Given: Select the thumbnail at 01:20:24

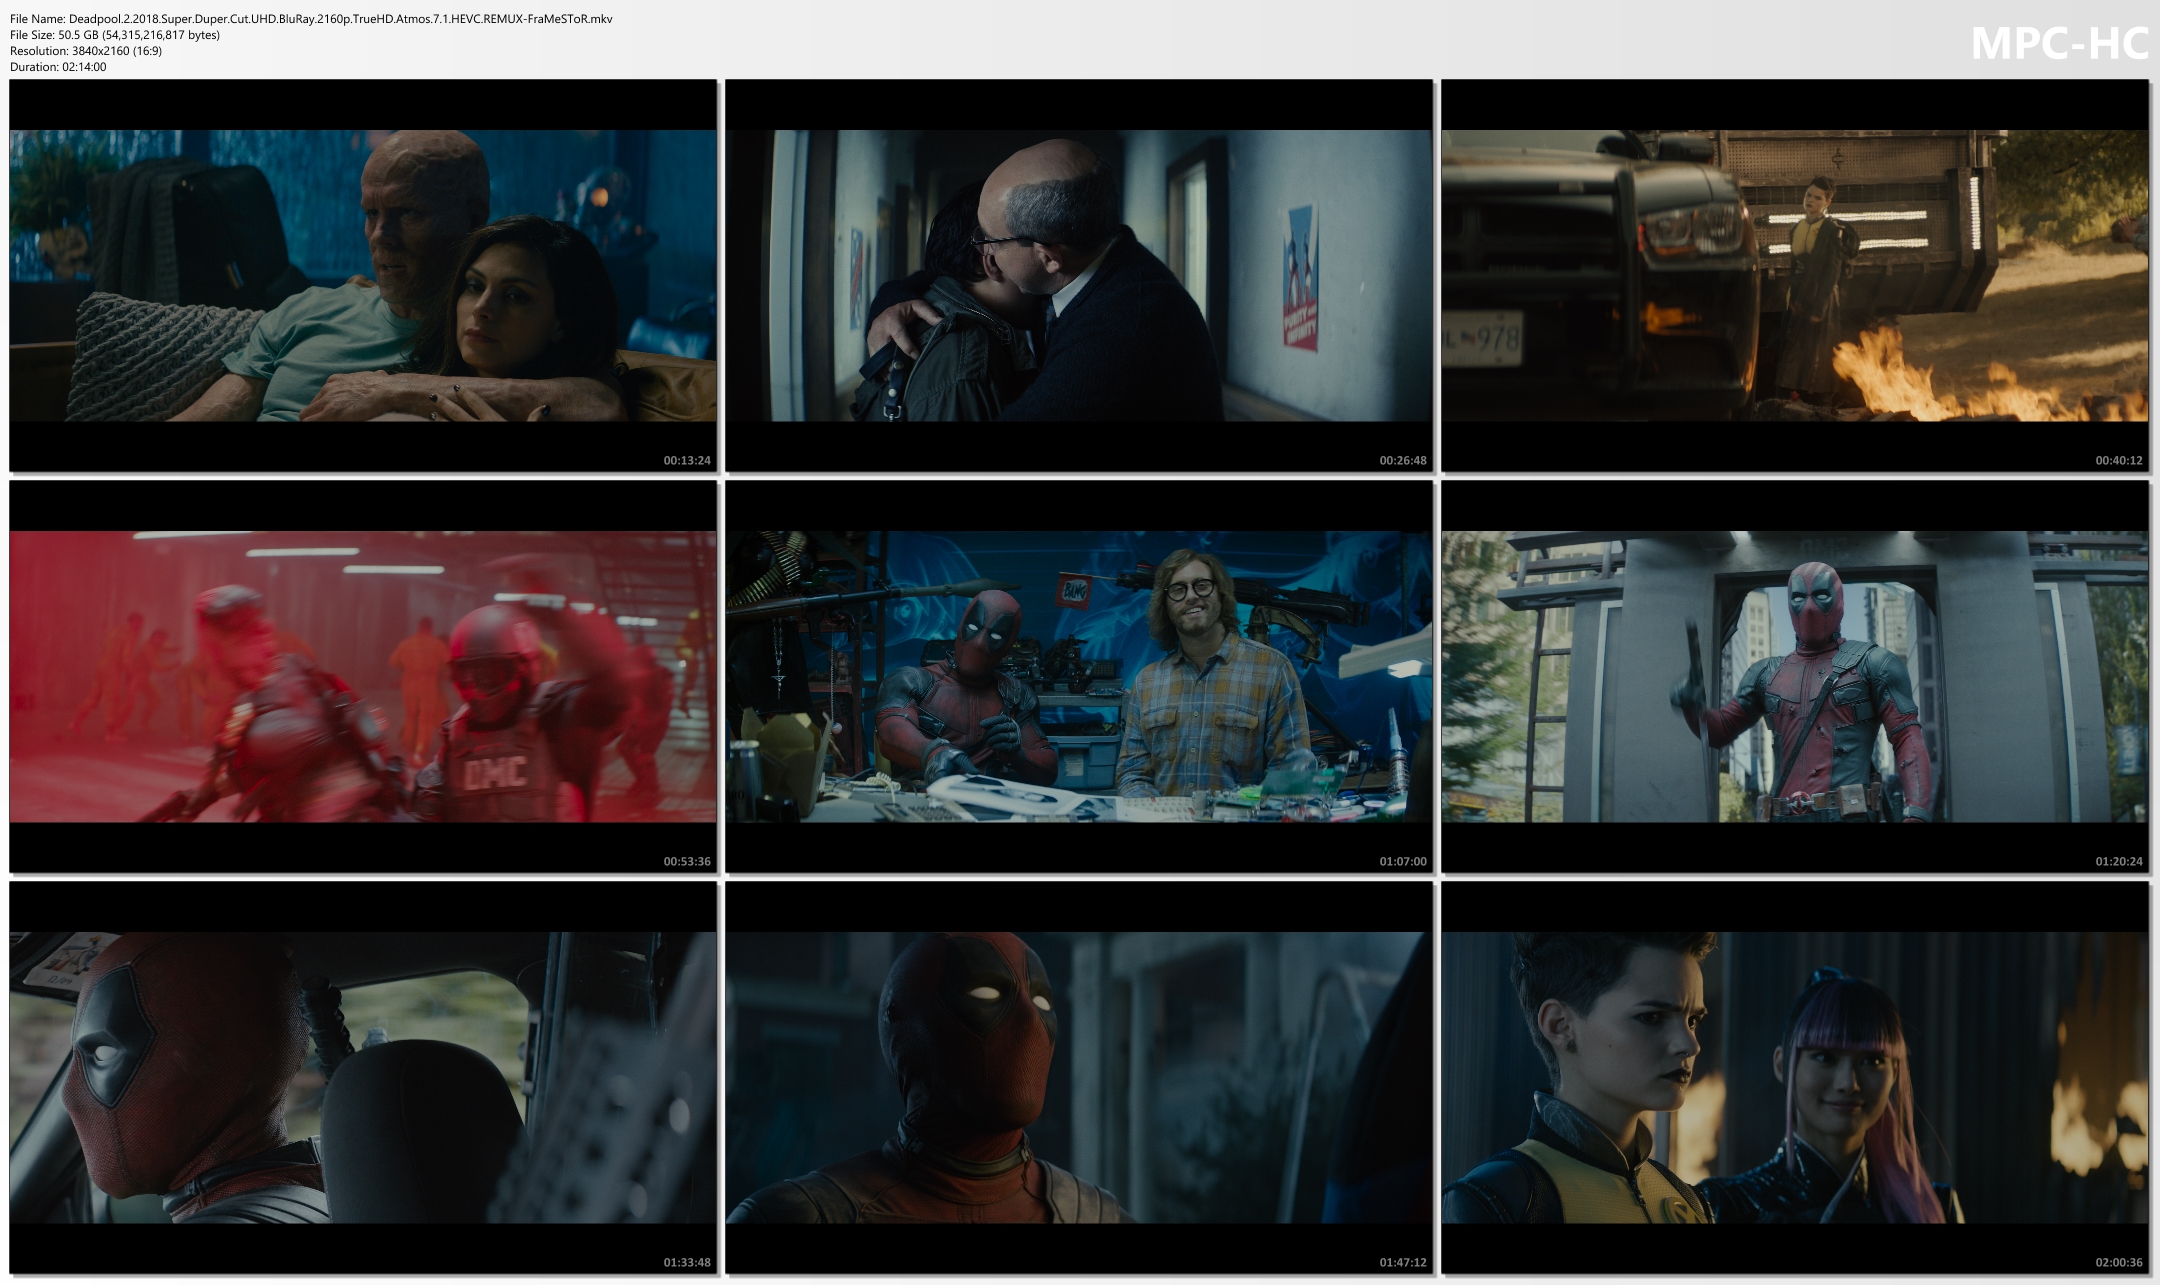Looking at the screenshot, I should tap(1794, 676).
